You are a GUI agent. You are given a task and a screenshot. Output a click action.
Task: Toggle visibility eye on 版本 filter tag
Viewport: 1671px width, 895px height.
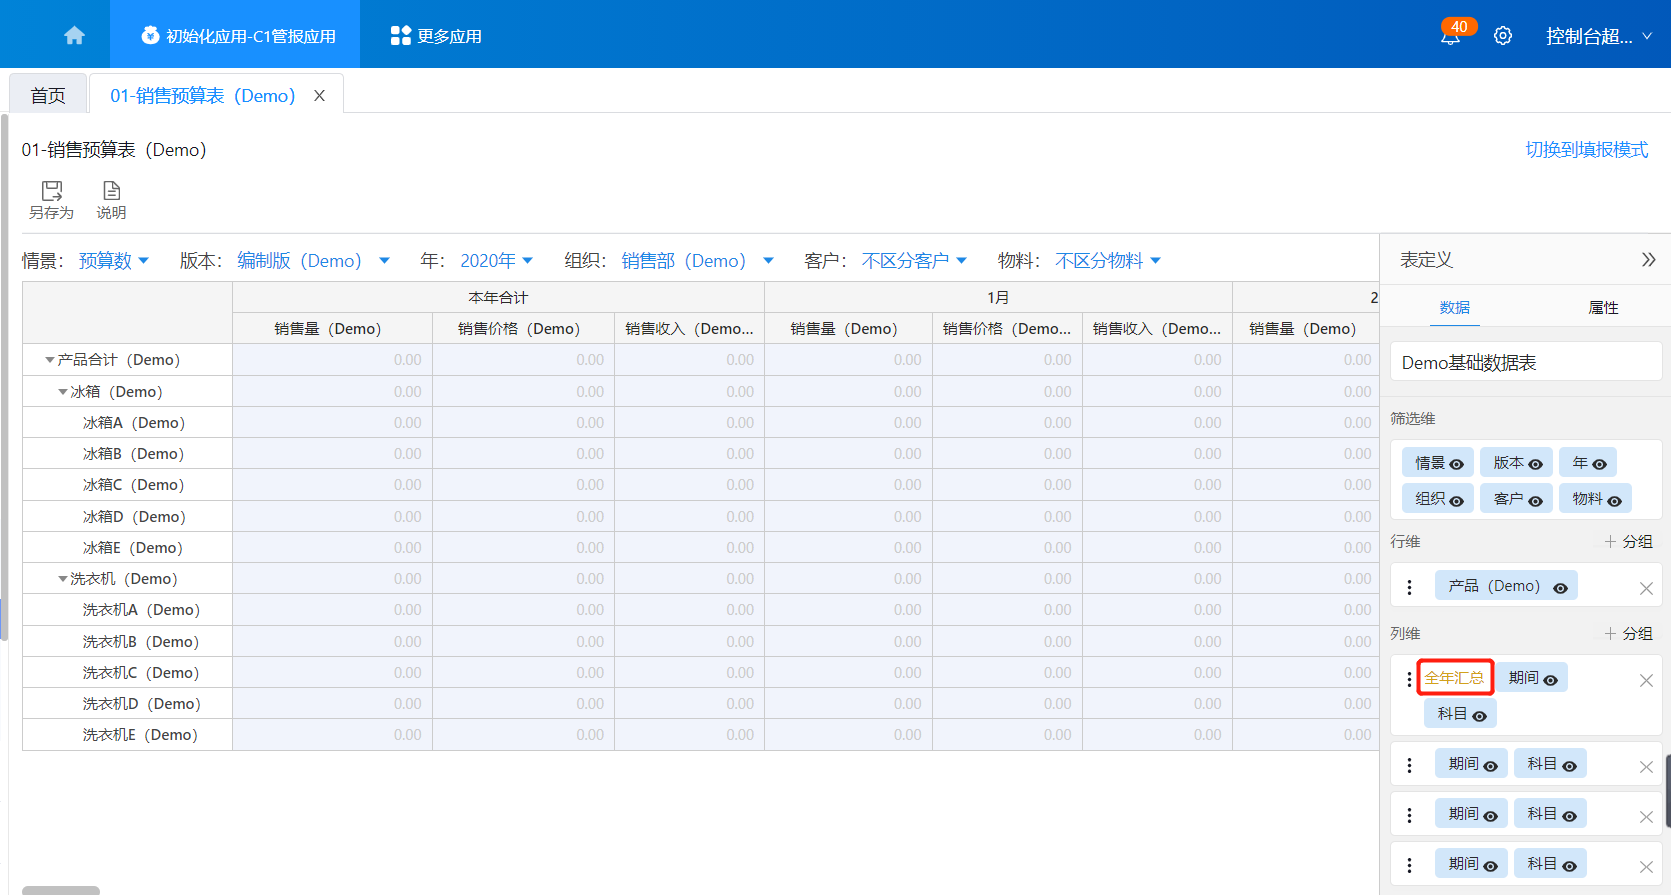[1535, 464]
